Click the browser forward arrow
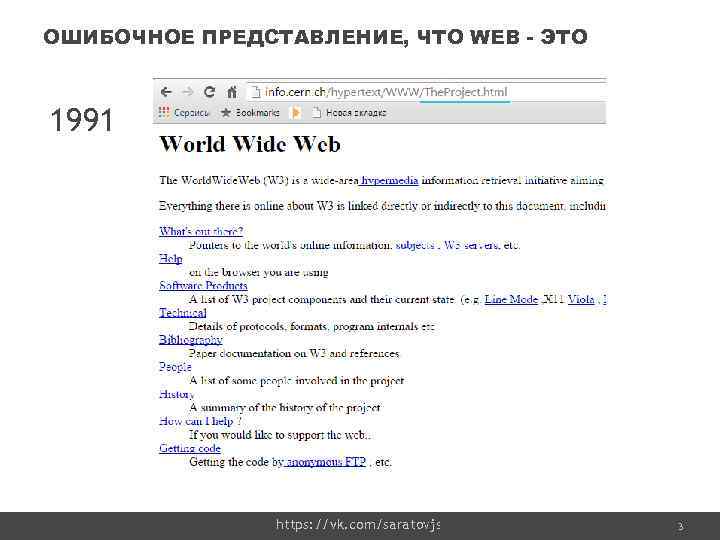Screen dimensions: 720x540 pos(187,92)
